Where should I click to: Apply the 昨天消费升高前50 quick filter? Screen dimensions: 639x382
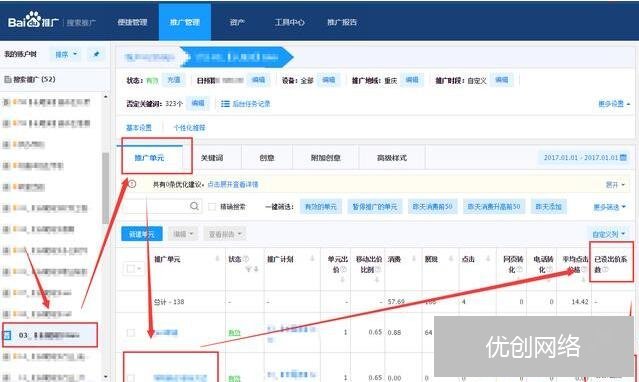click(494, 207)
